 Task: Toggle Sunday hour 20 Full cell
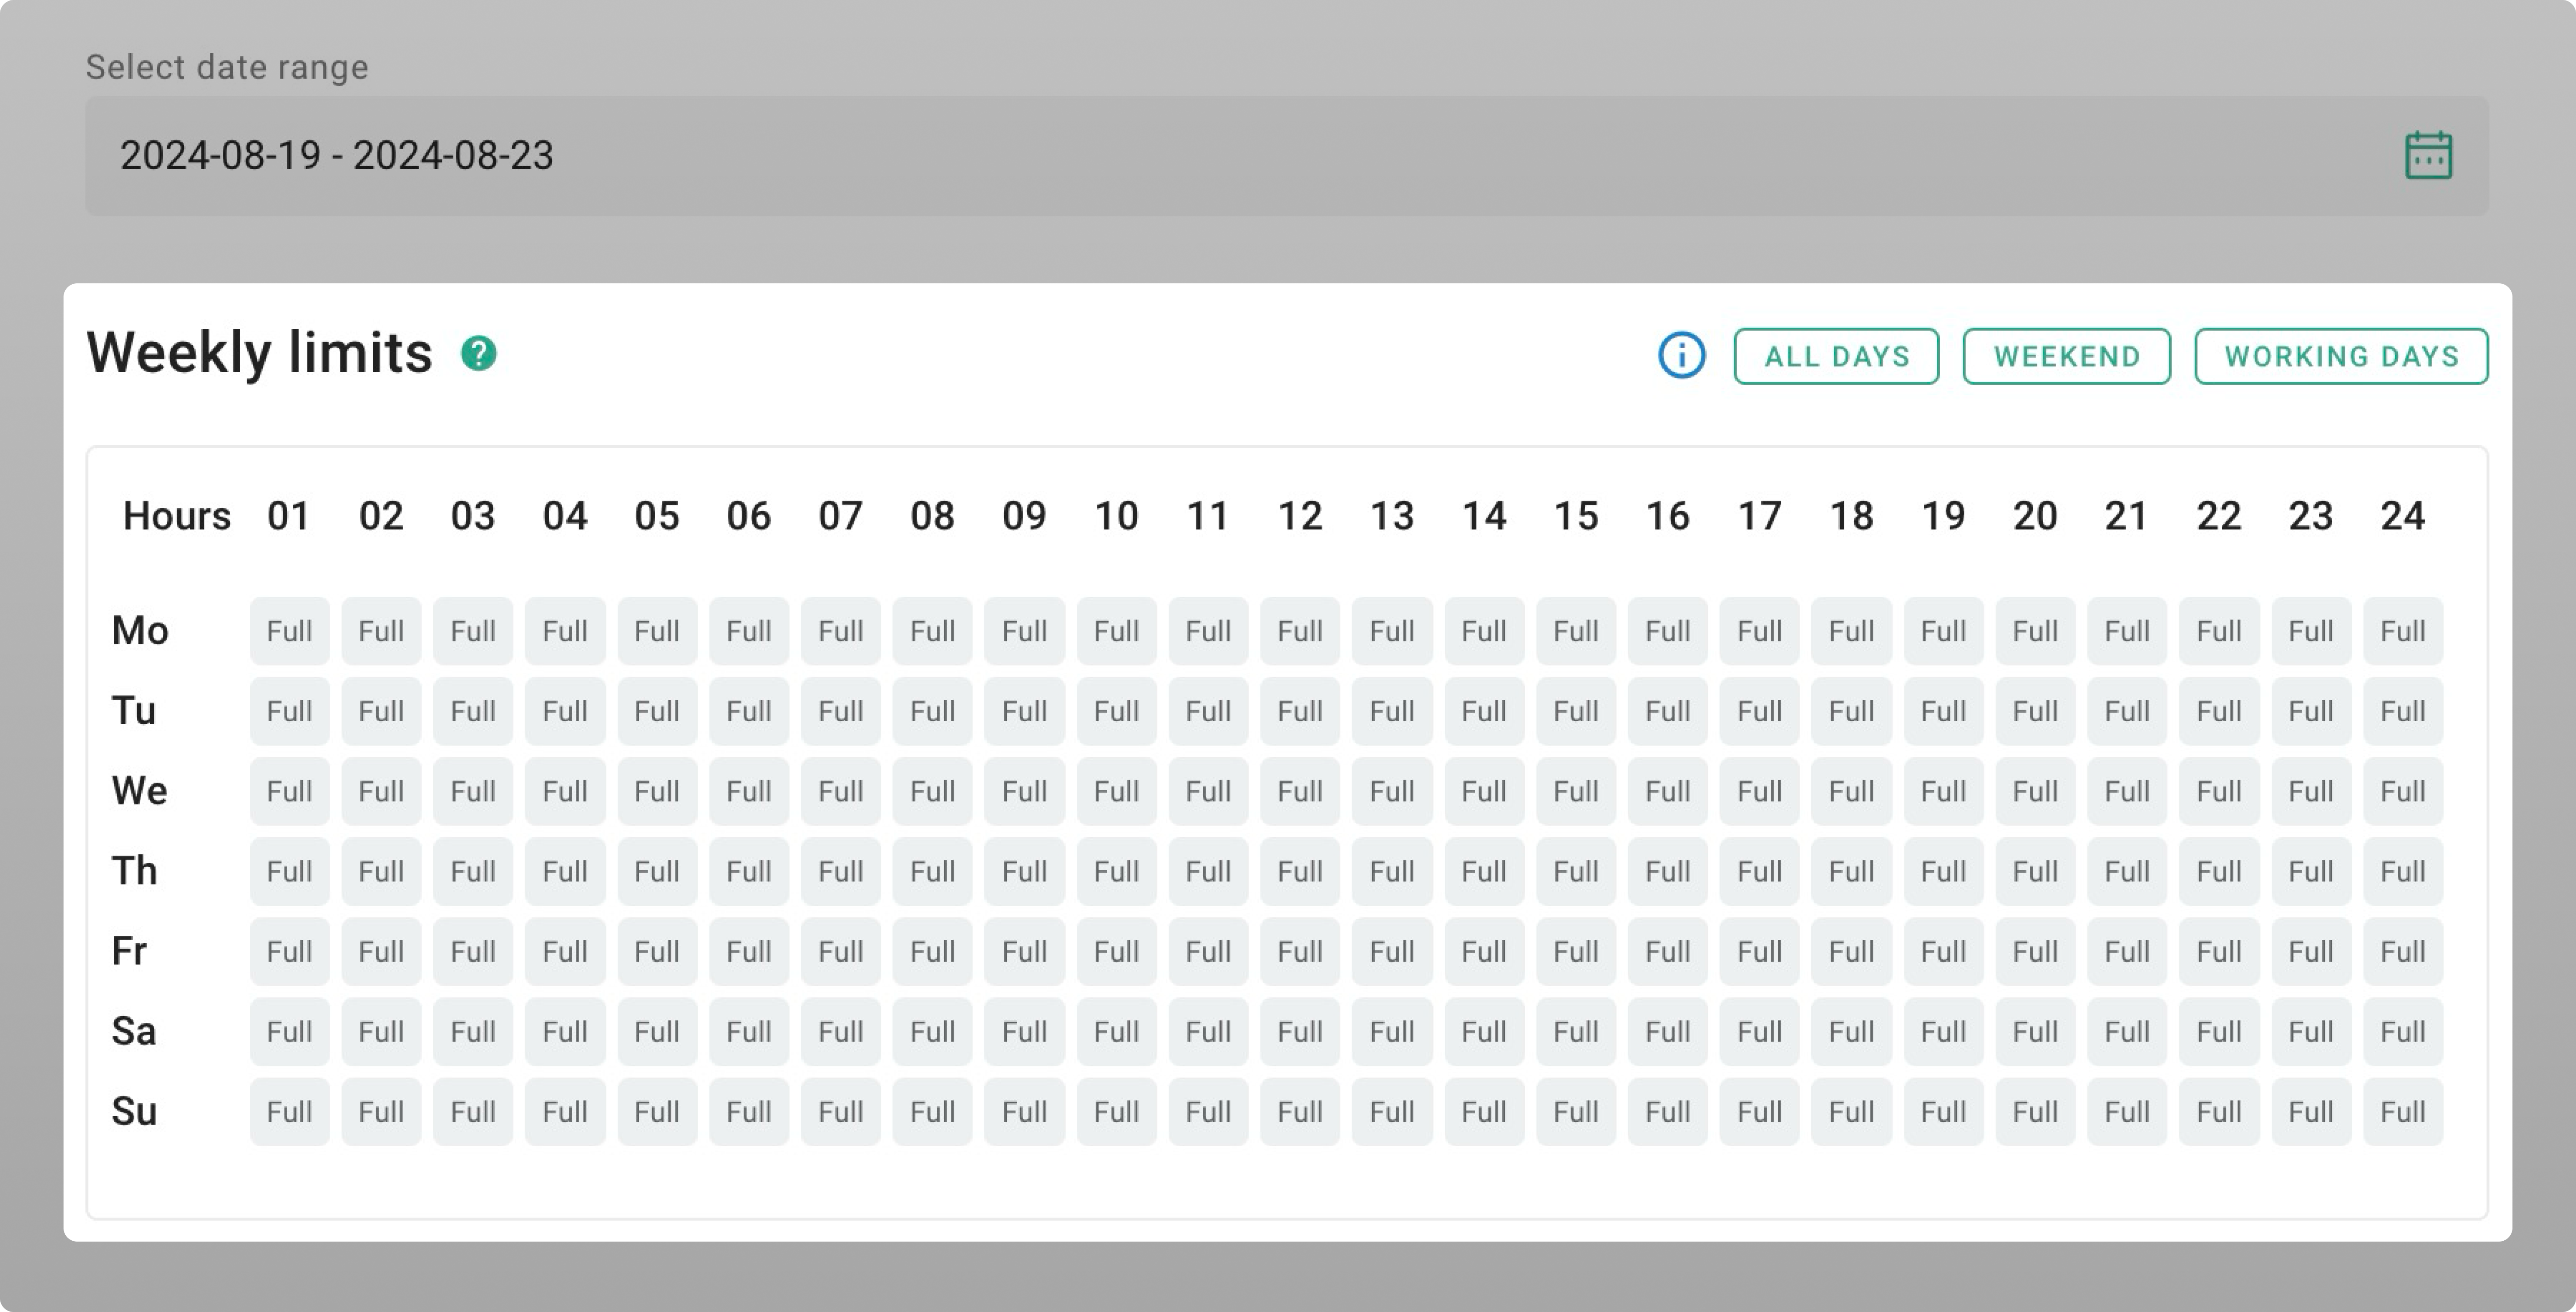[2035, 1111]
